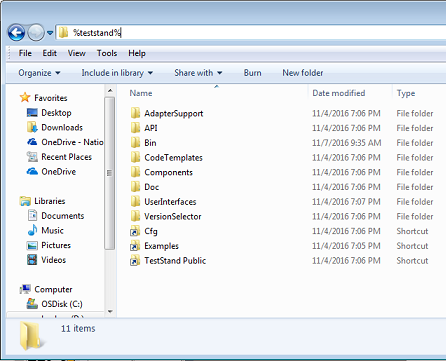Expand the Organize dropdown
Image resolution: width=446 pixels, height=361 pixels.
(39, 73)
